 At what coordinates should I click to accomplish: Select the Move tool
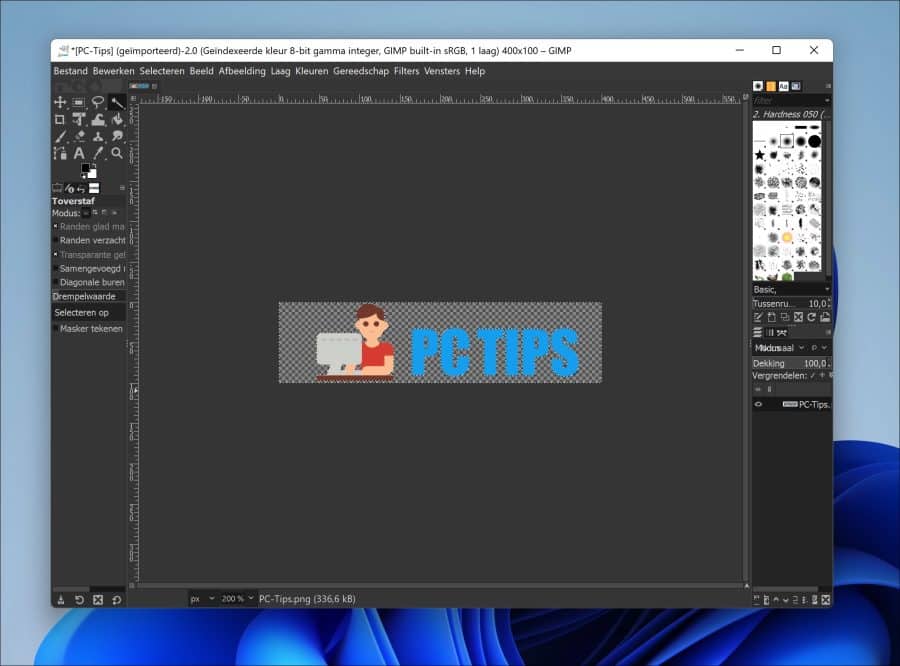coord(60,102)
